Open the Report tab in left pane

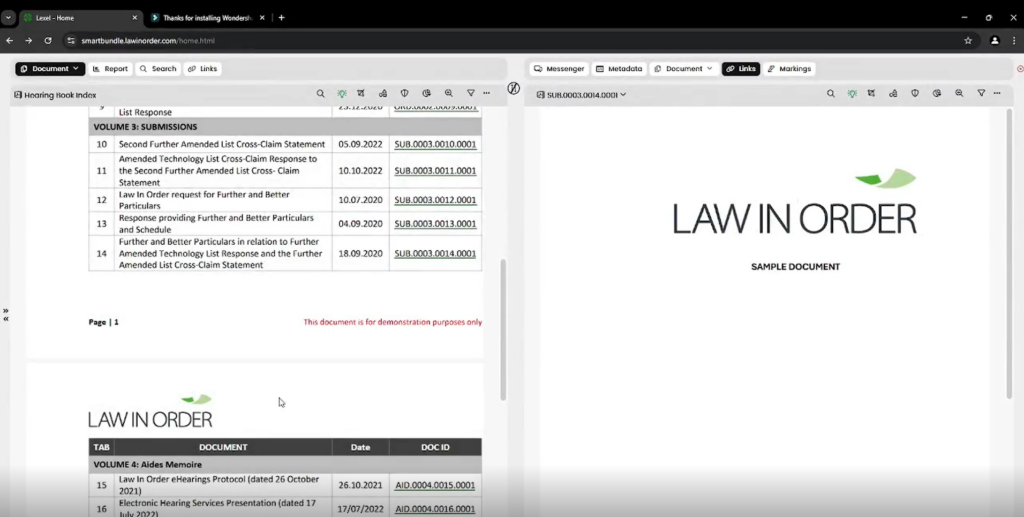click(x=110, y=69)
